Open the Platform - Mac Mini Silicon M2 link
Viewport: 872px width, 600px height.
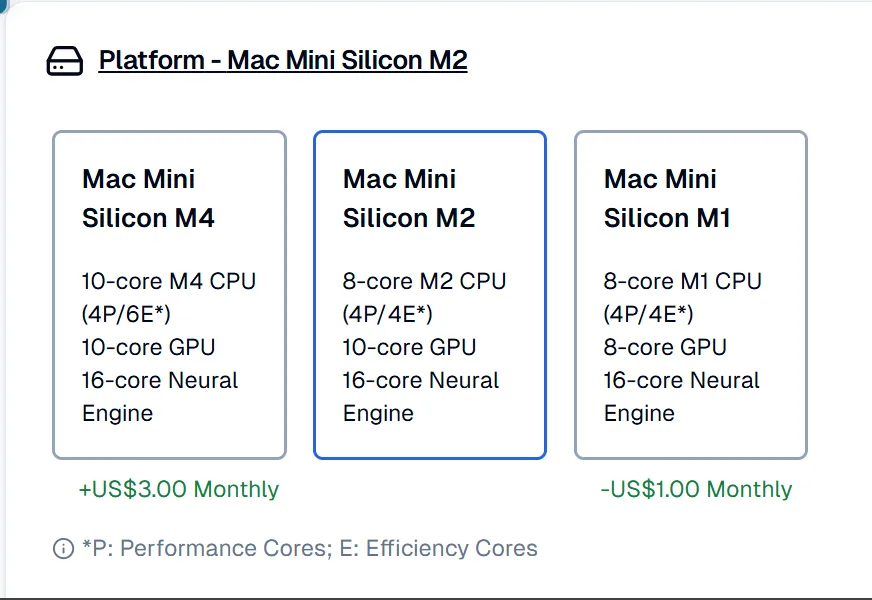[x=283, y=60]
